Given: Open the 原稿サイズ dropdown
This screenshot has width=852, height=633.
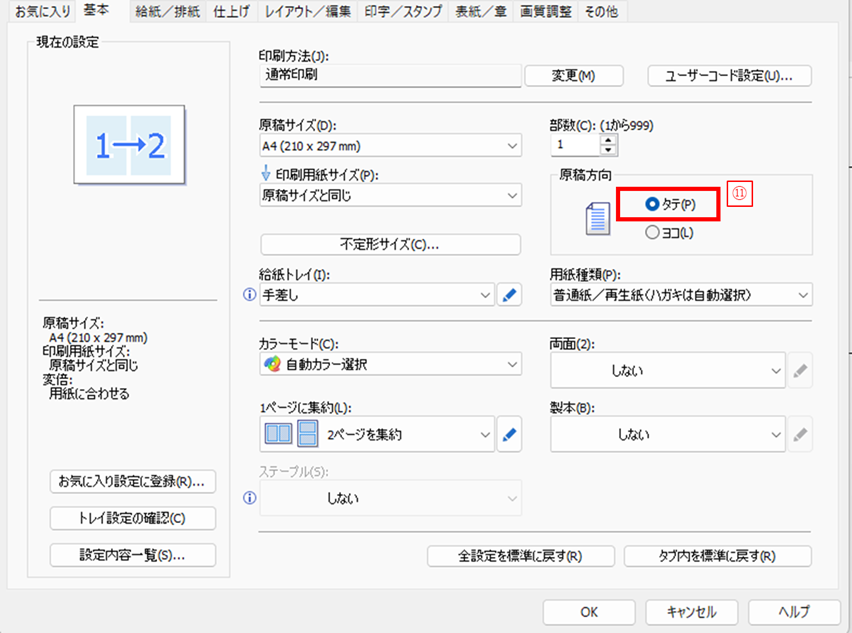Looking at the screenshot, I should 390,146.
